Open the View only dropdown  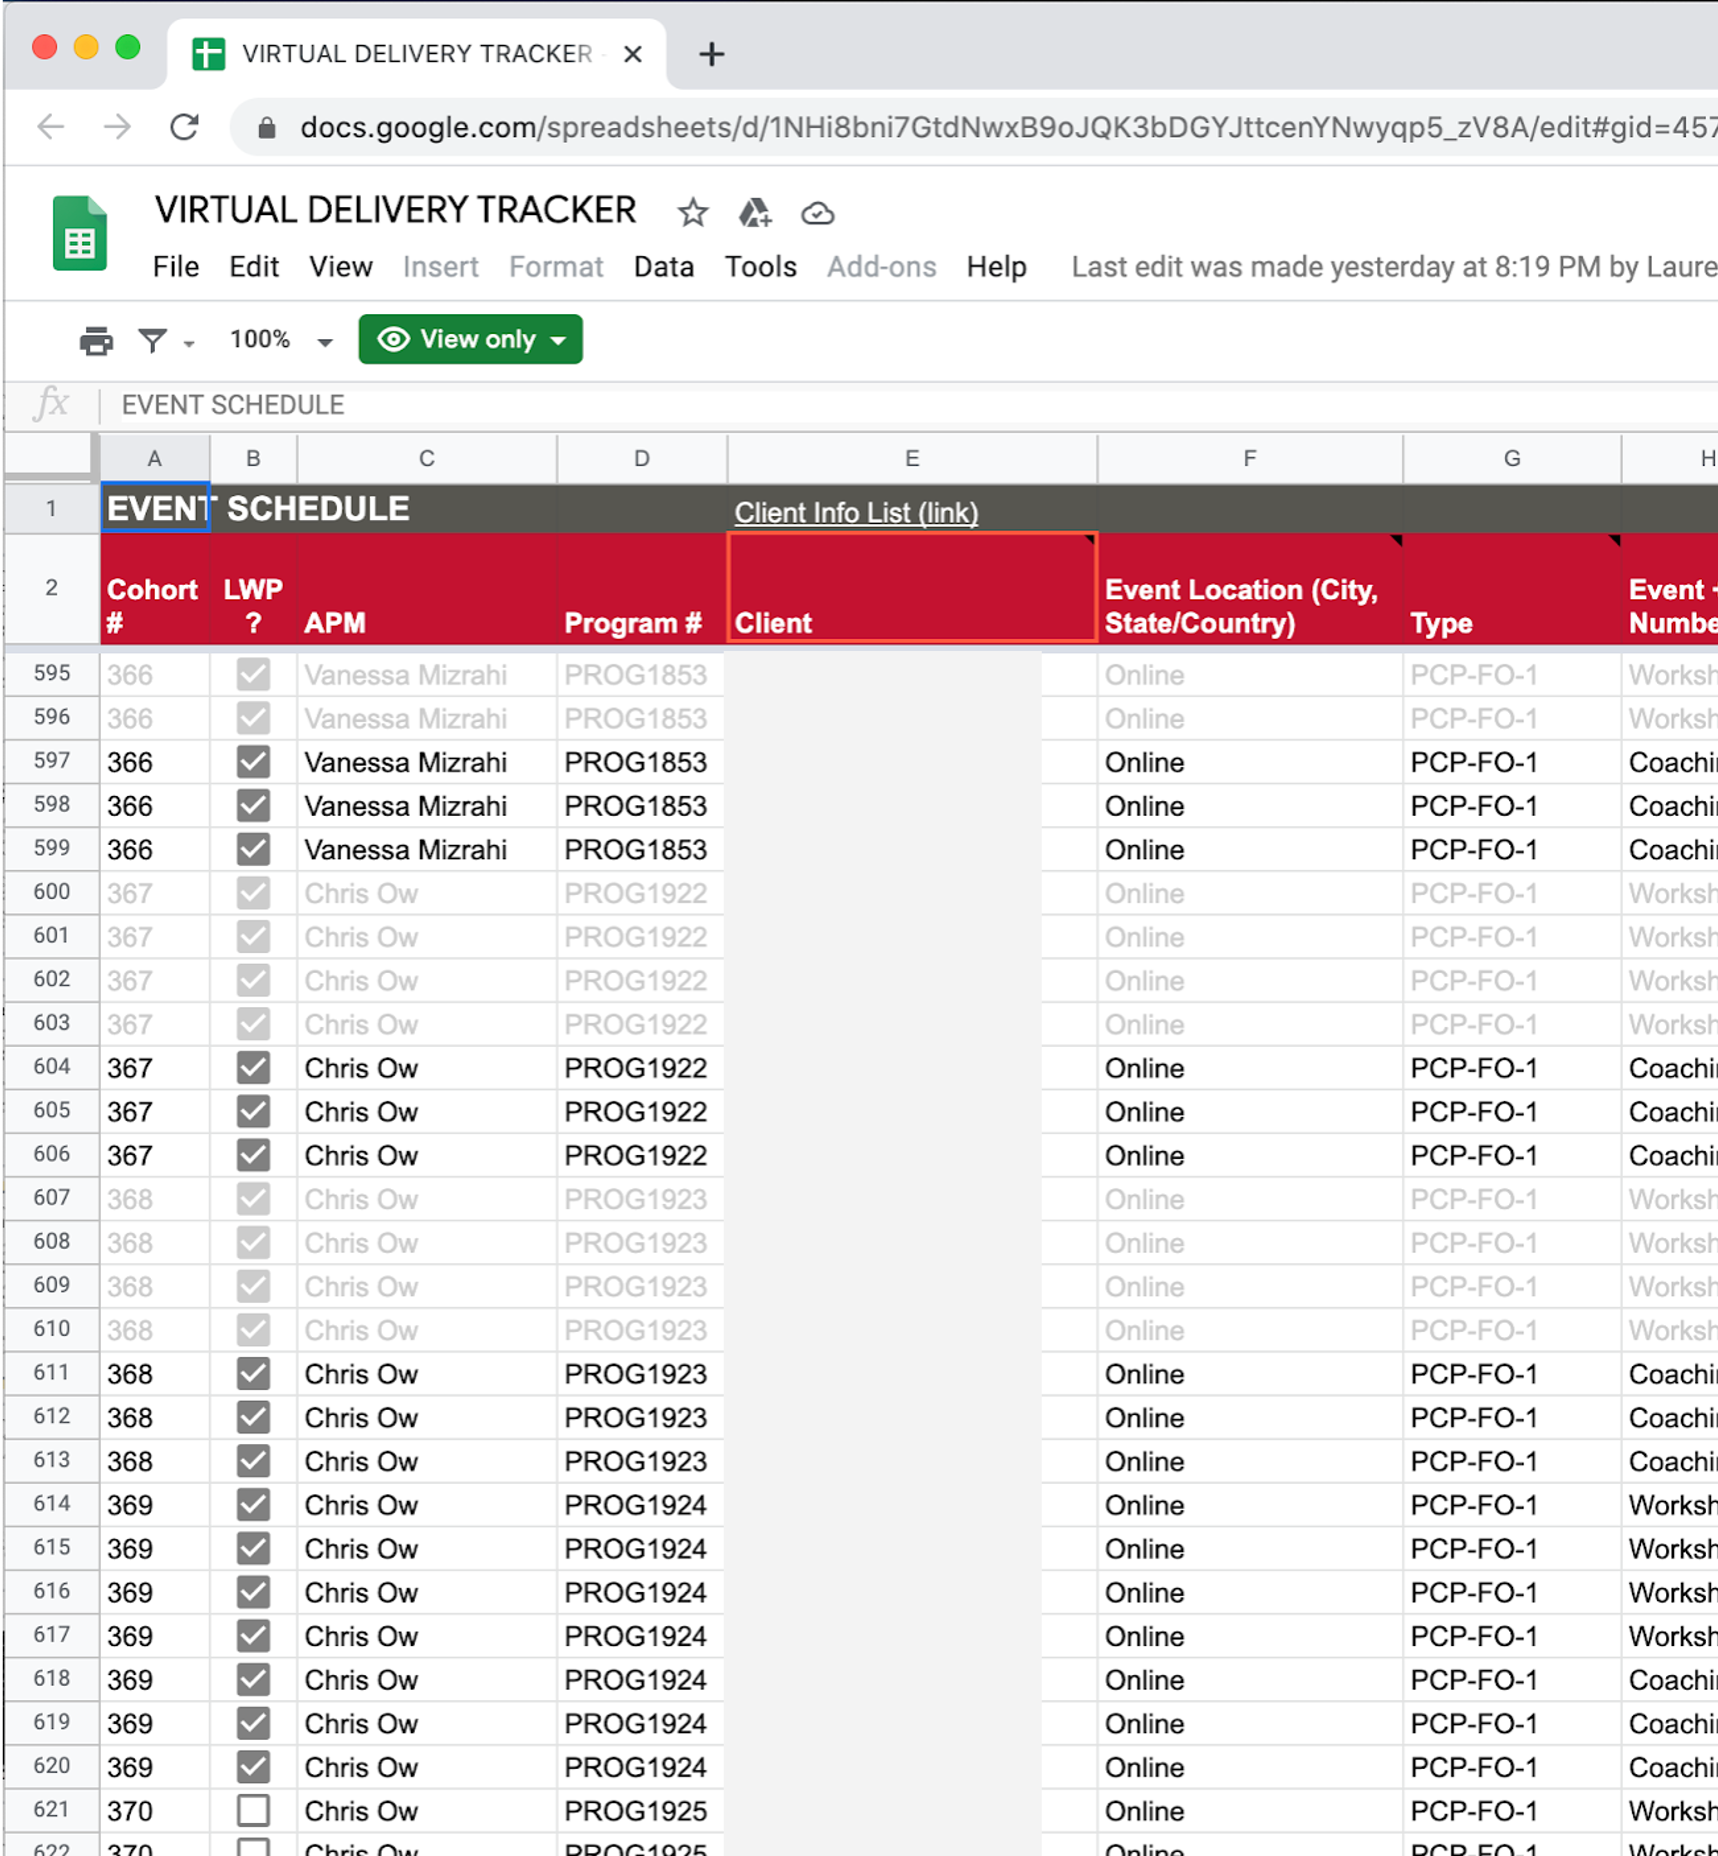(x=470, y=340)
